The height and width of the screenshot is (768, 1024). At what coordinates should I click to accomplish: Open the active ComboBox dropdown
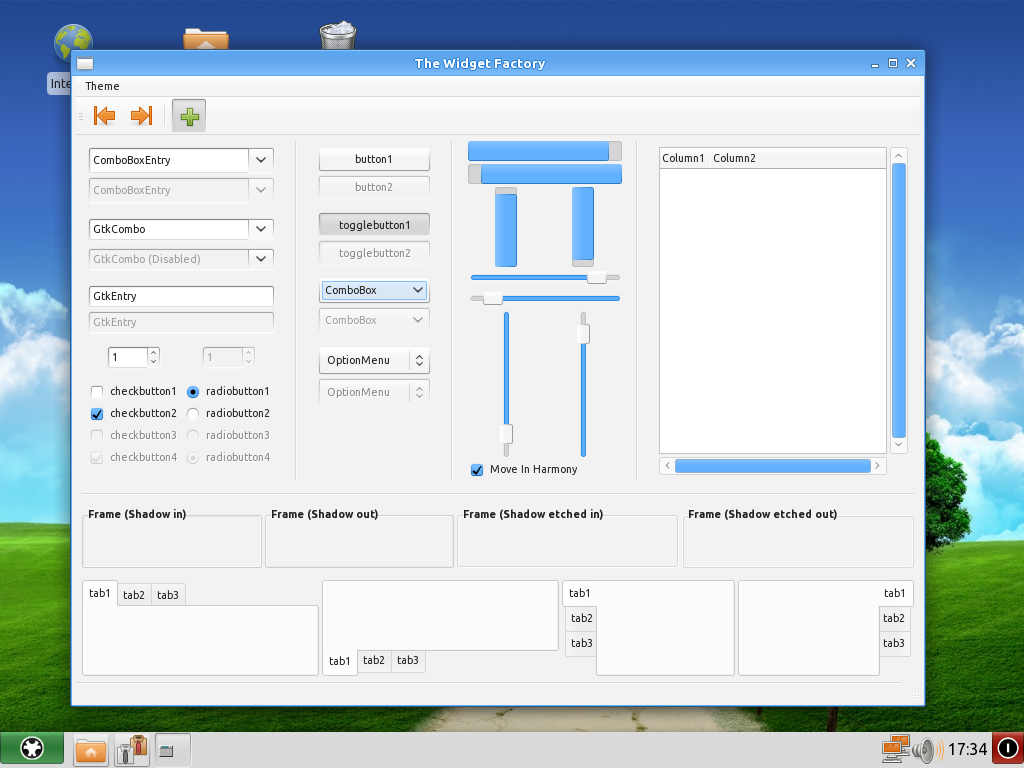(x=374, y=290)
